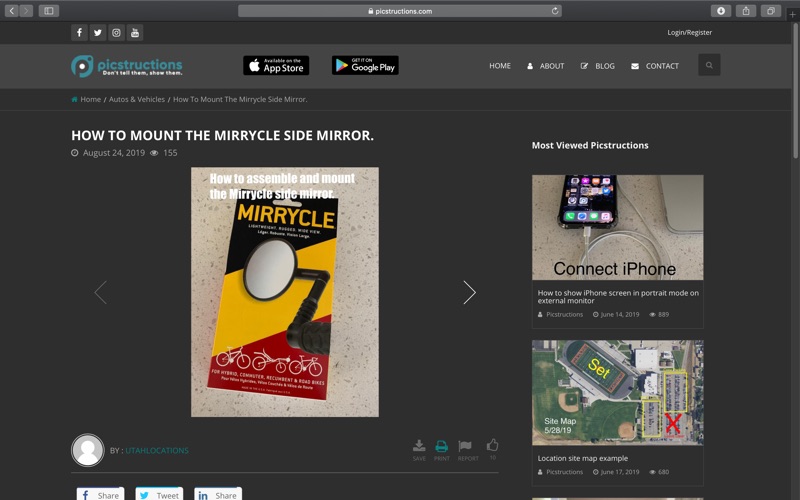This screenshot has height=500, width=800.
Task: Click the 'June 14, 2019' date
Action: pos(619,314)
